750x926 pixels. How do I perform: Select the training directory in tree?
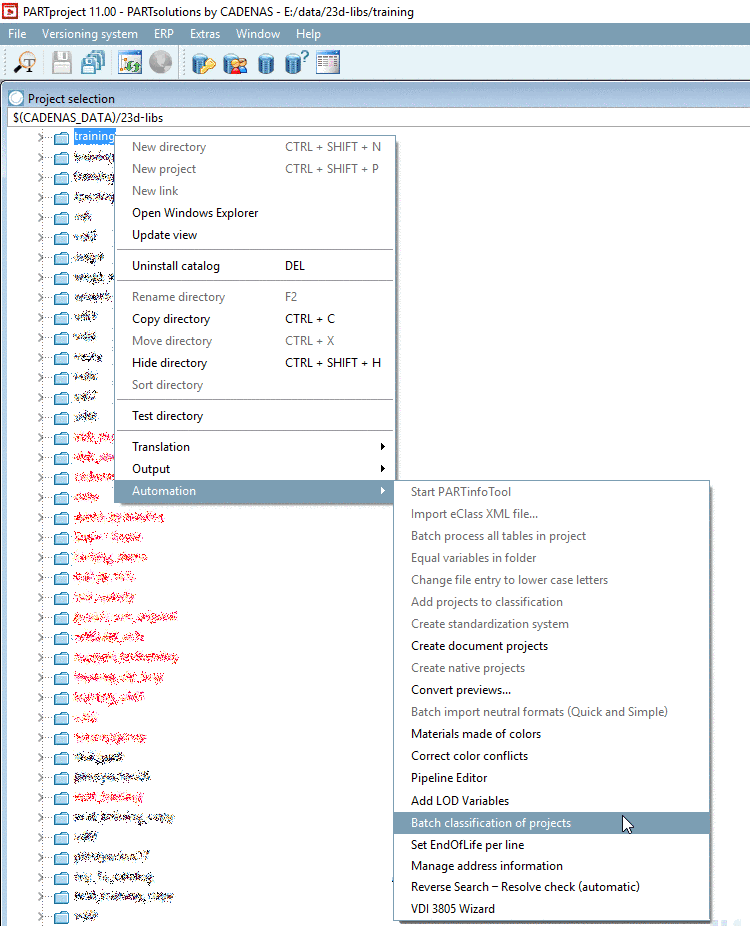coord(94,136)
